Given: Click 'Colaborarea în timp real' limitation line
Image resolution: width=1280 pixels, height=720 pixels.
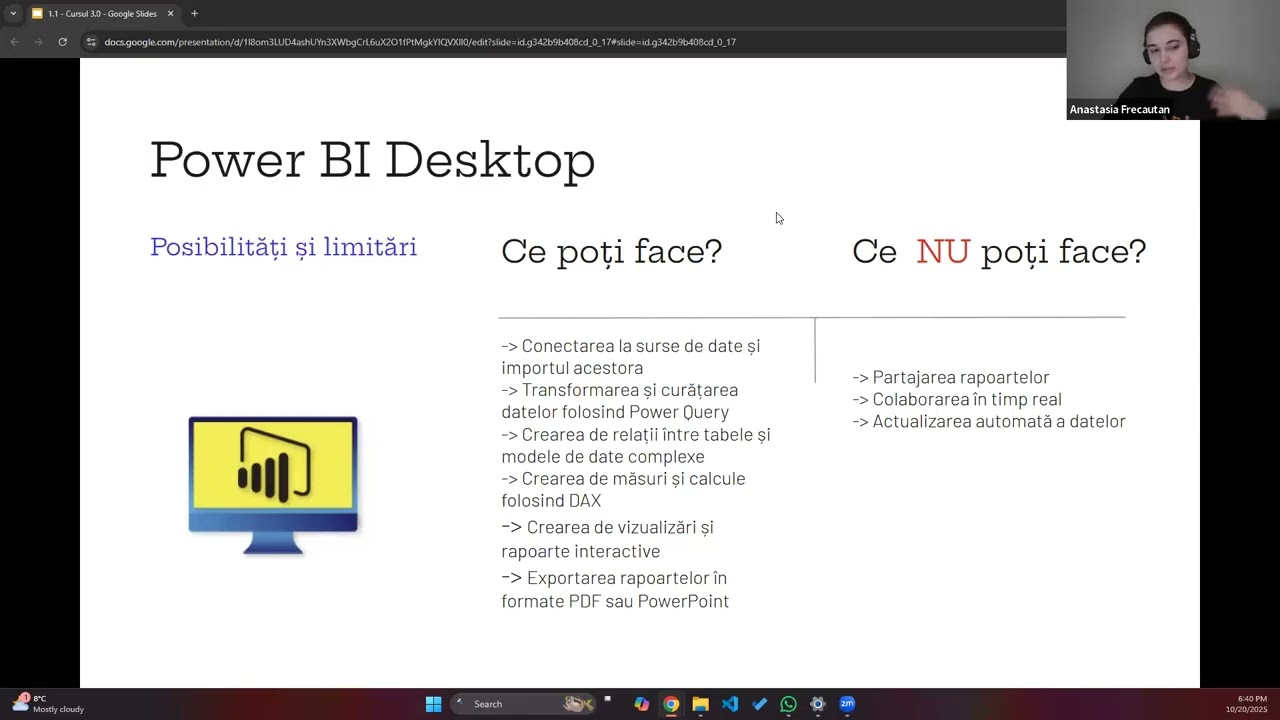Looking at the screenshot, I should point(957,399).
